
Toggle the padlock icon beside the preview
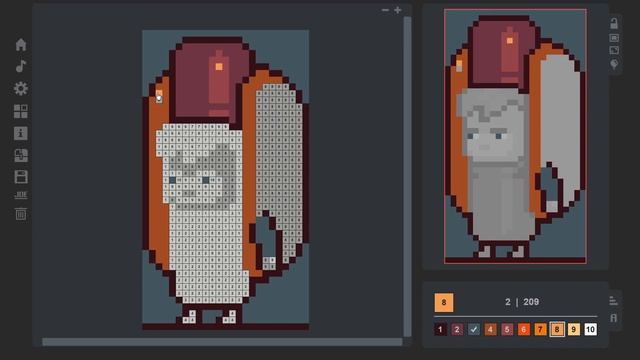click(x=614, y=23)
